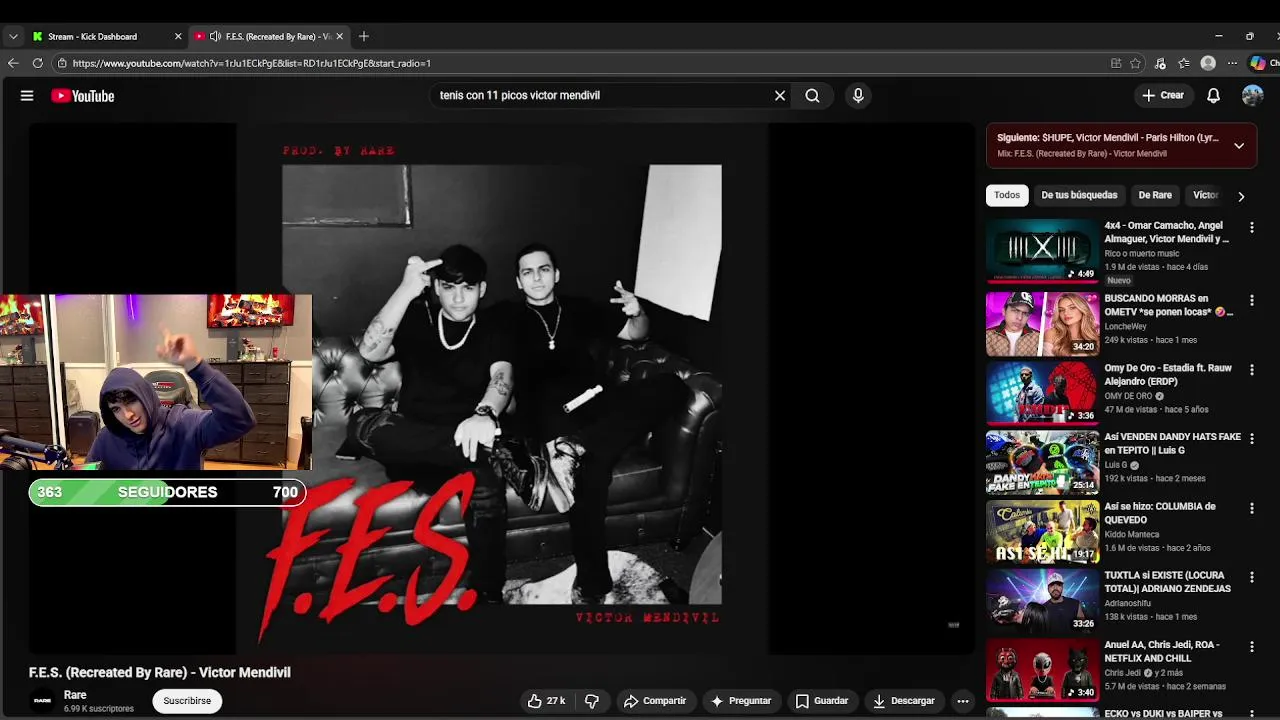The image size is (1280, 720).
Task: Select the partially visible Victor chip
Action: [x=1206, y=195]
